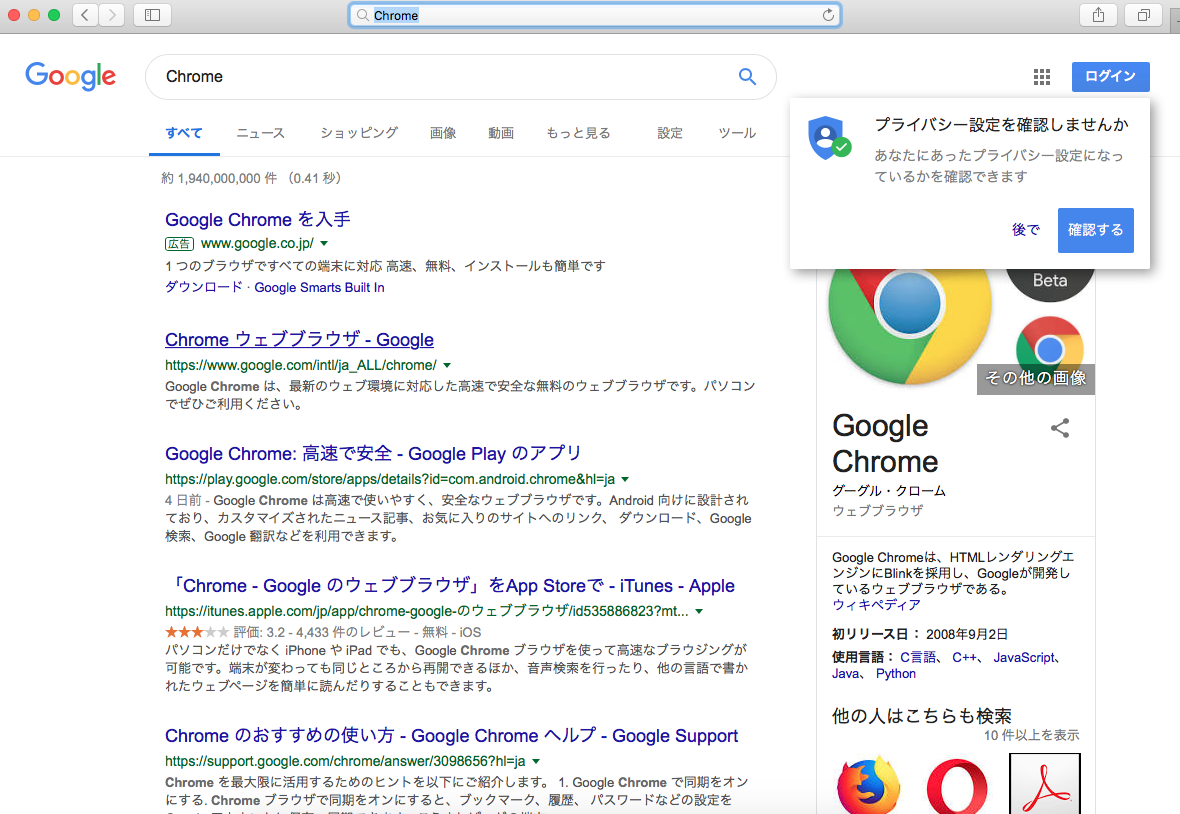Open the Chrome ウェブブラウザ - Google link
The width and height of the screenshot is (1180, 814).
299,340
